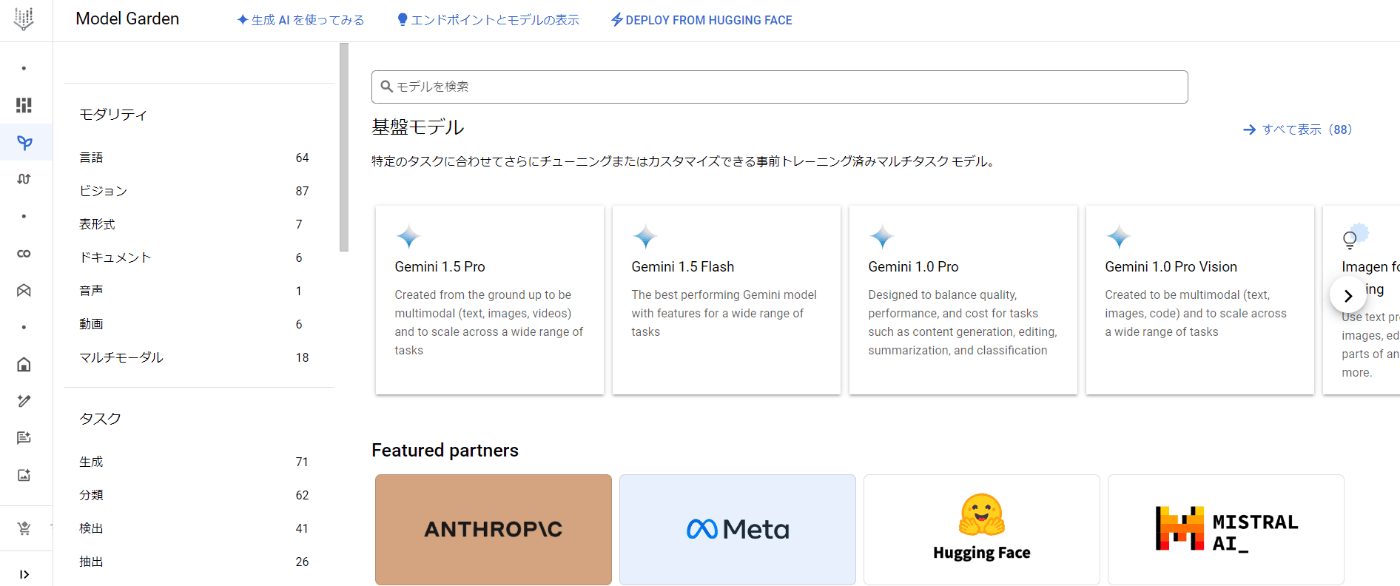Open the Meta partner tile
Screen dimensions: 1400x586
(737, 529)
